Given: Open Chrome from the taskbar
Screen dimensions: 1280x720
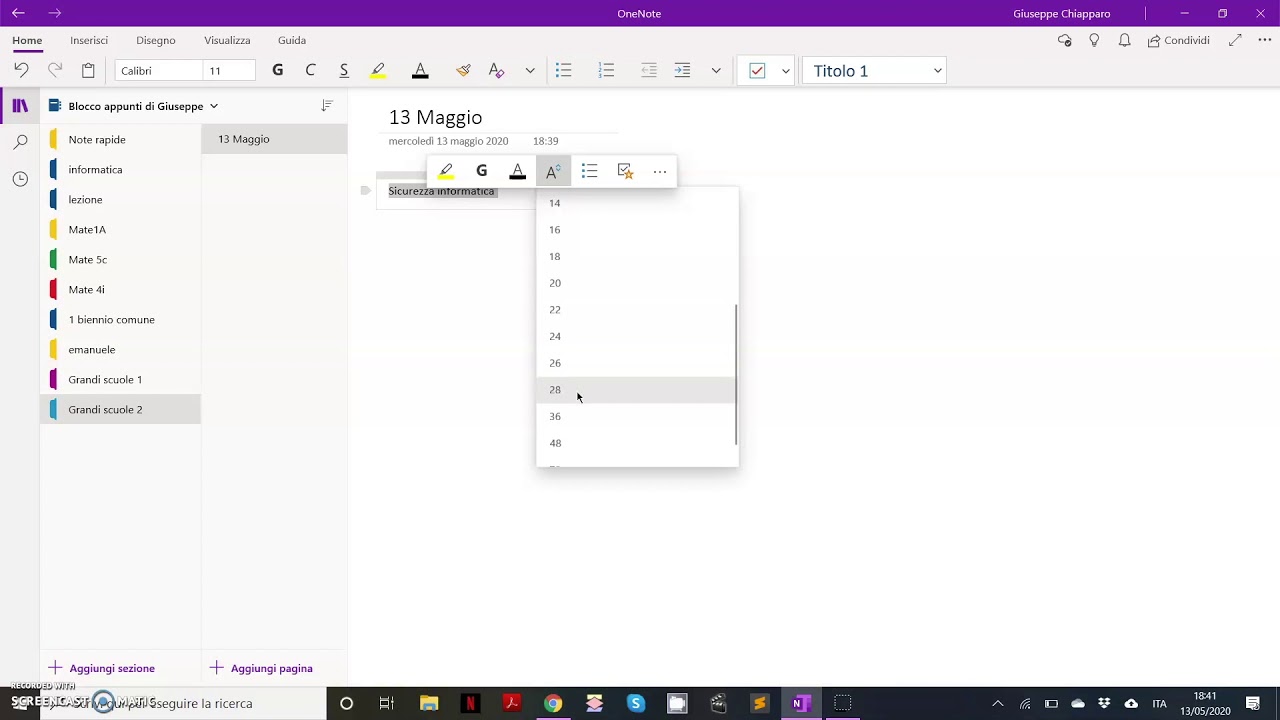Looking at the screenshot, I should pyautogui.click(x=553, y=703).
